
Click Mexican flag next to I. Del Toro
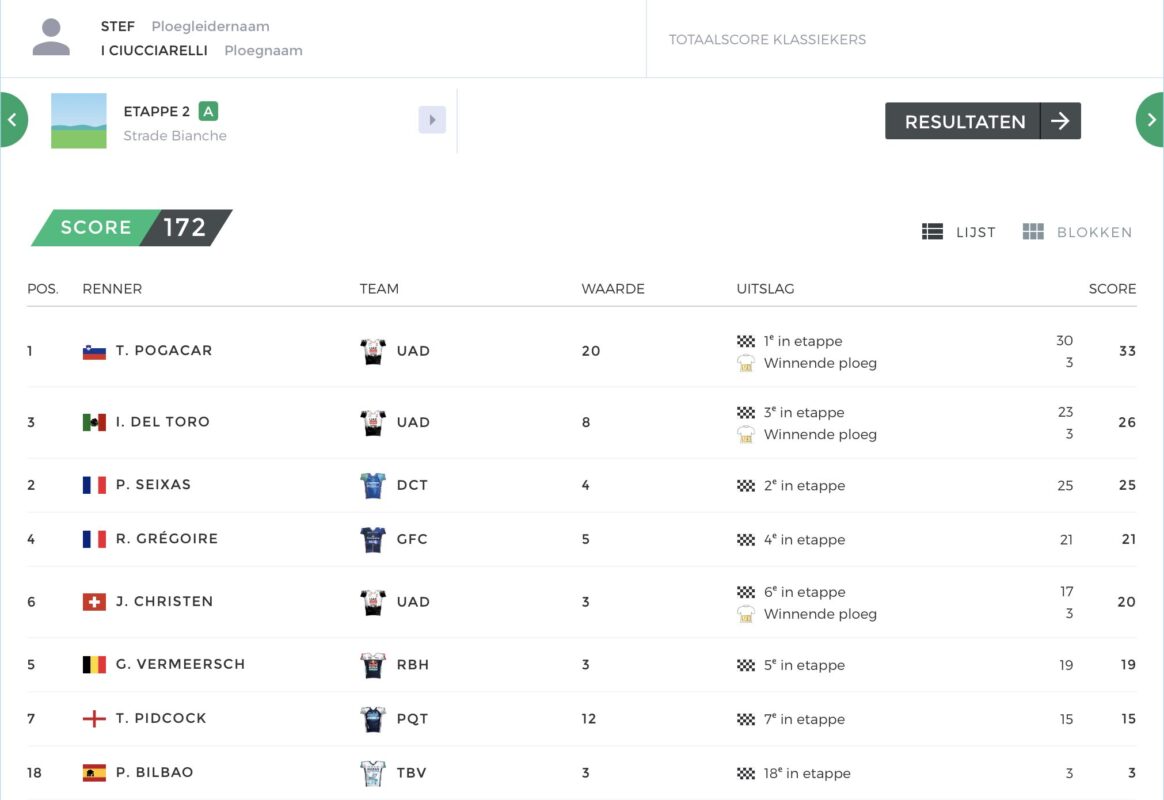point(94,422)
